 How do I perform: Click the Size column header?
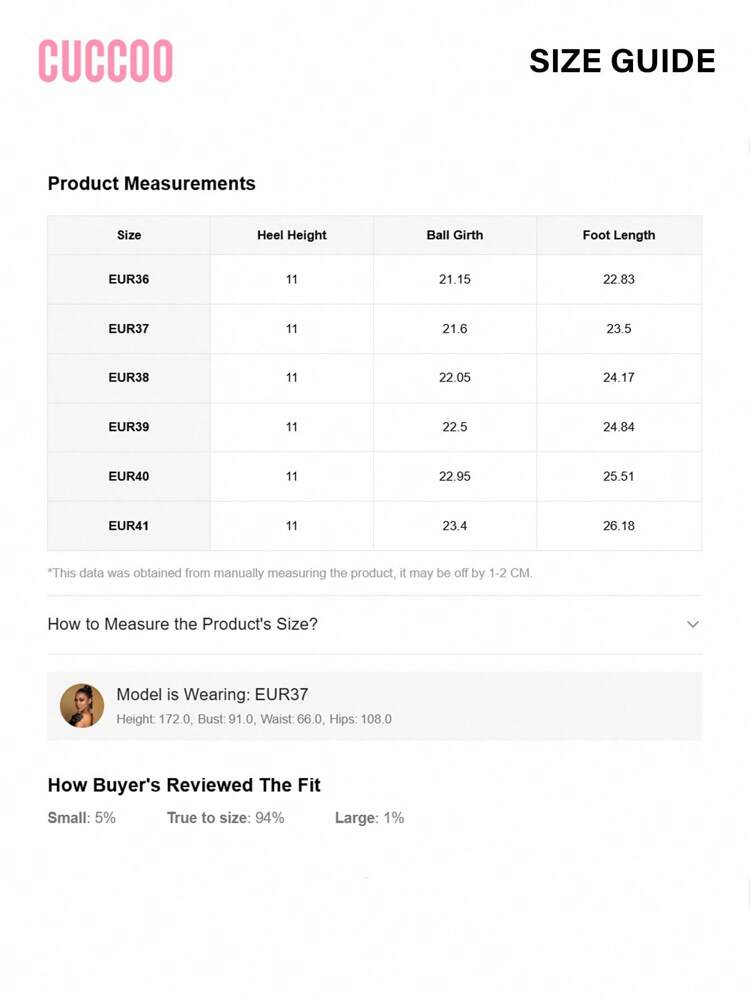coord(129,235)
